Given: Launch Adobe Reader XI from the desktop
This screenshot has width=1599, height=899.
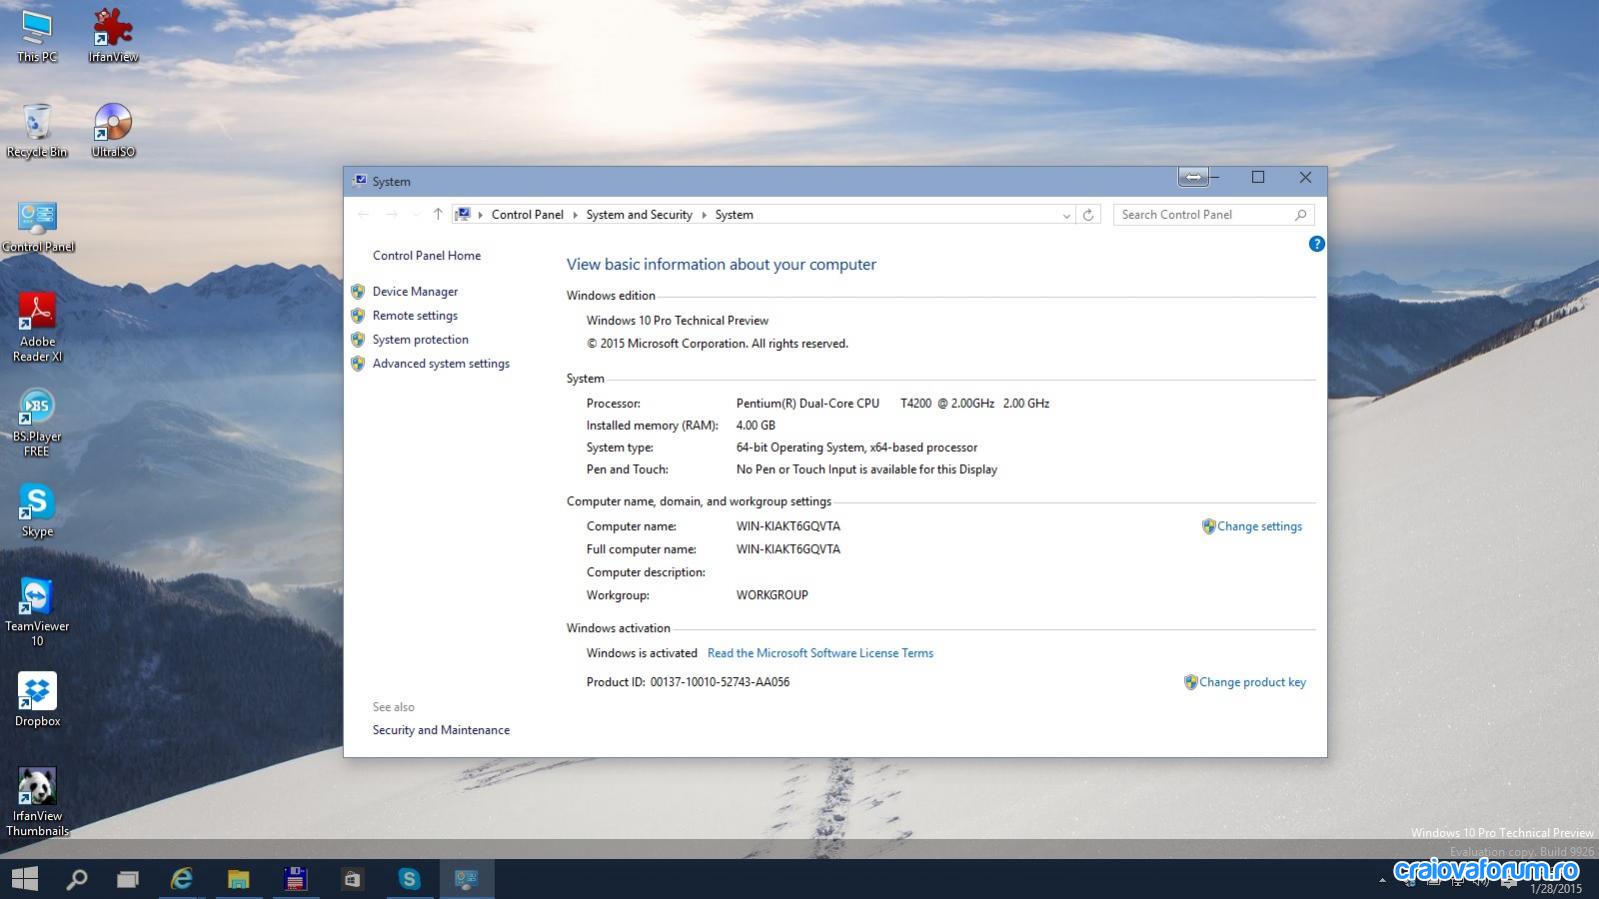Looking at the screenshot, I should (38, 327).
